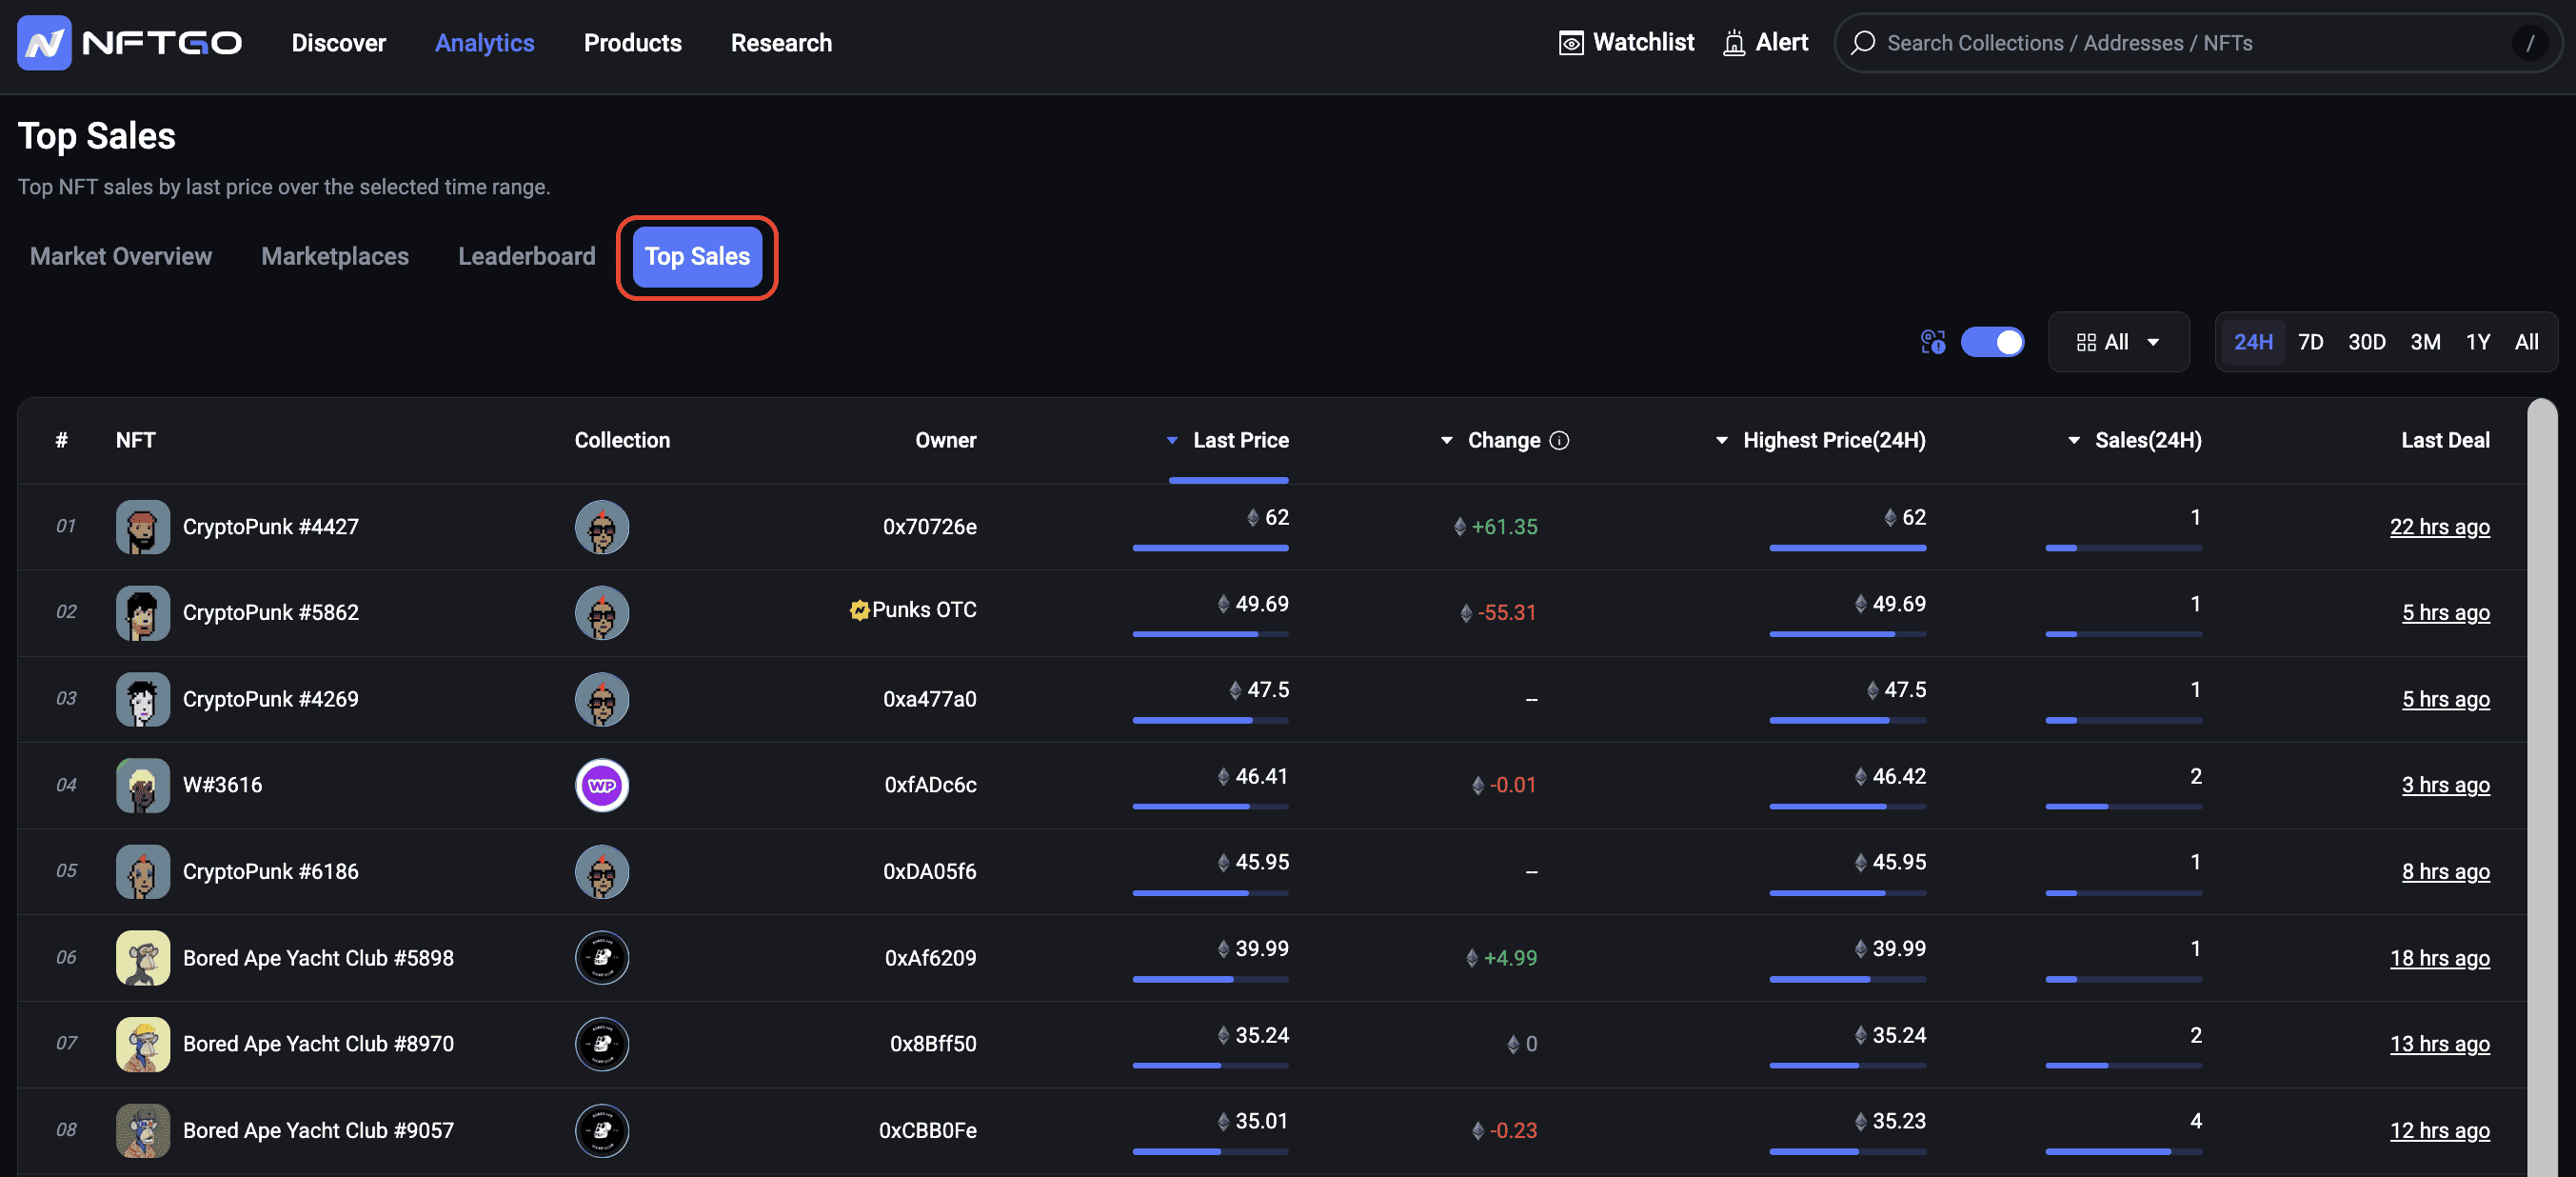Switch to the Marketplaces tab
Image resolution: width=2576 pixels, height=1177 pixels.
(x=335, y=257)
